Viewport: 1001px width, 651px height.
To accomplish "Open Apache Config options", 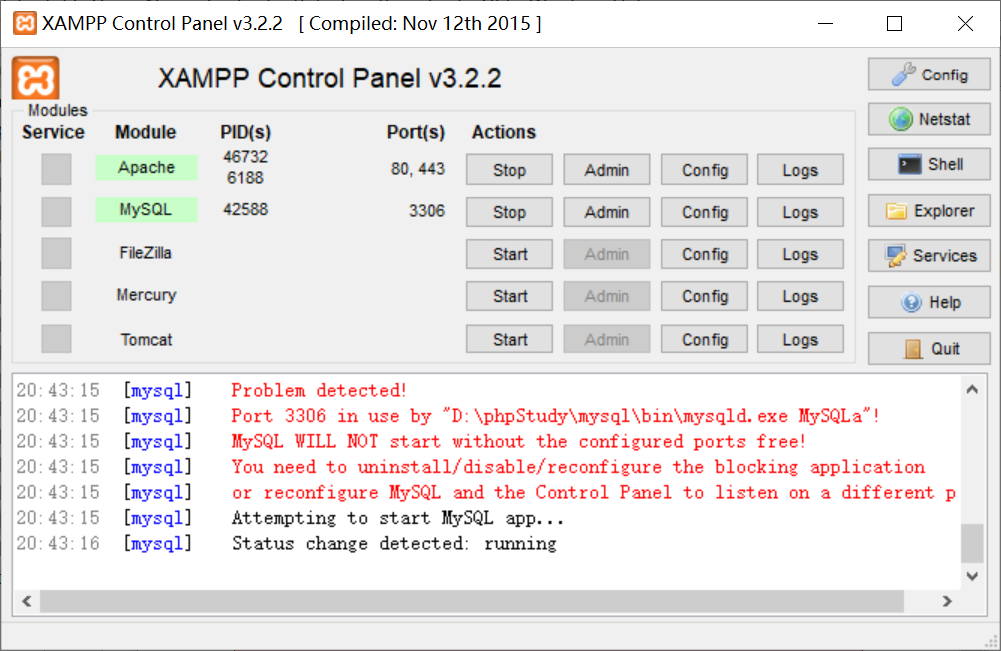I will (x=704, y=170).
